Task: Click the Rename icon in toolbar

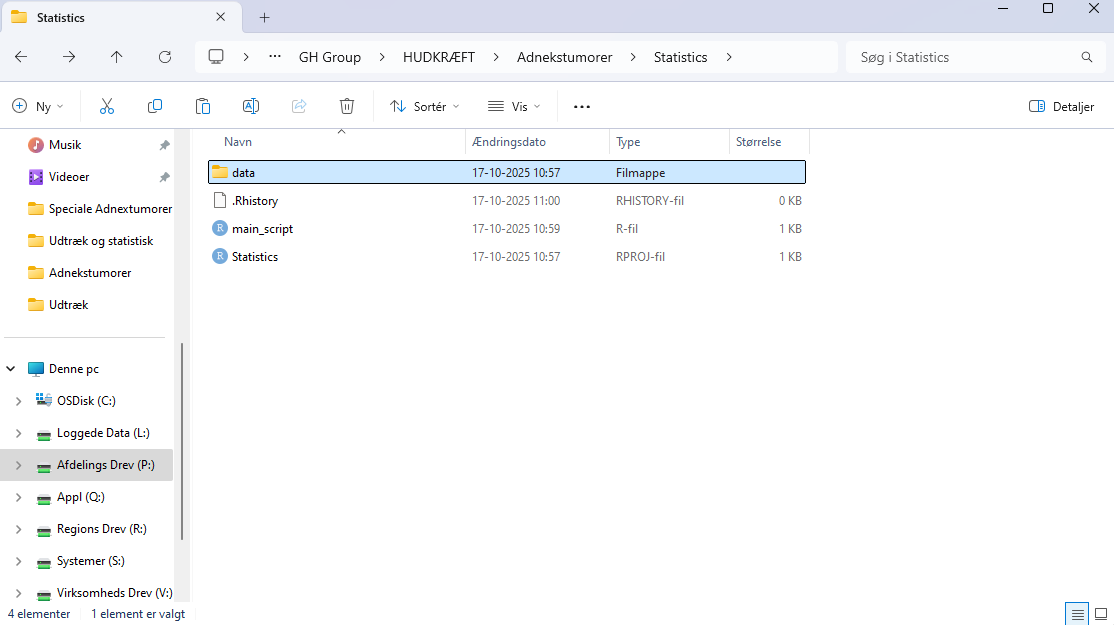Action: [251, 106]
